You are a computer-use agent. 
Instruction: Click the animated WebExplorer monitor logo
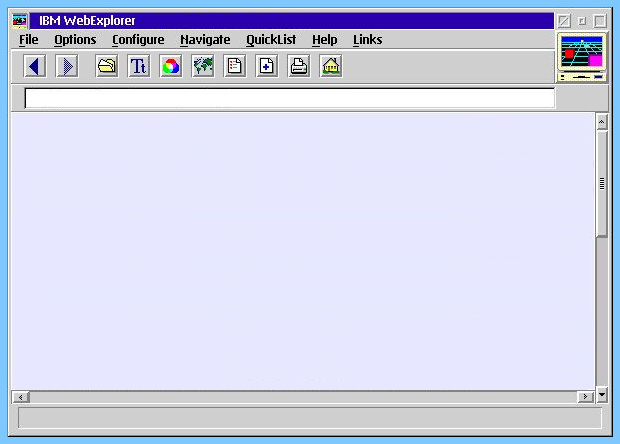click(582, 57)
